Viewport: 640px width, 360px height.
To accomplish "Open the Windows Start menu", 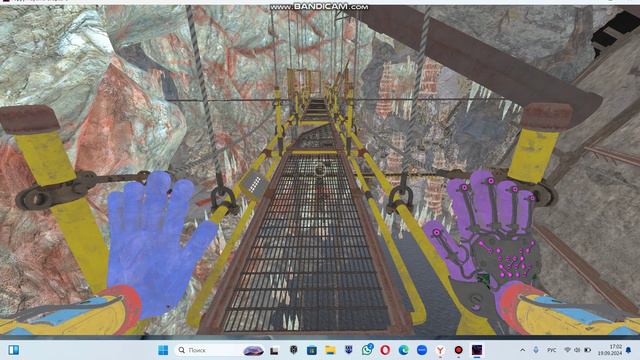I will pyautogui.click(x=163, y=350).
